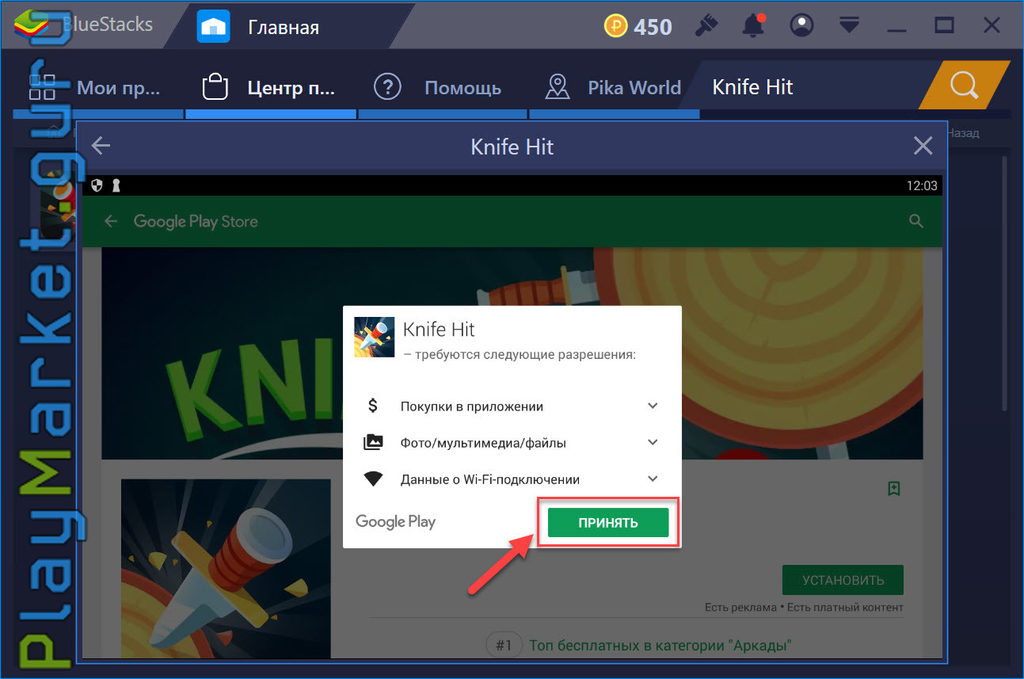Click the 12:03 clock in status bar
Image resolution: width=1024 pixels, height=679 pixels.
point(921,186)
